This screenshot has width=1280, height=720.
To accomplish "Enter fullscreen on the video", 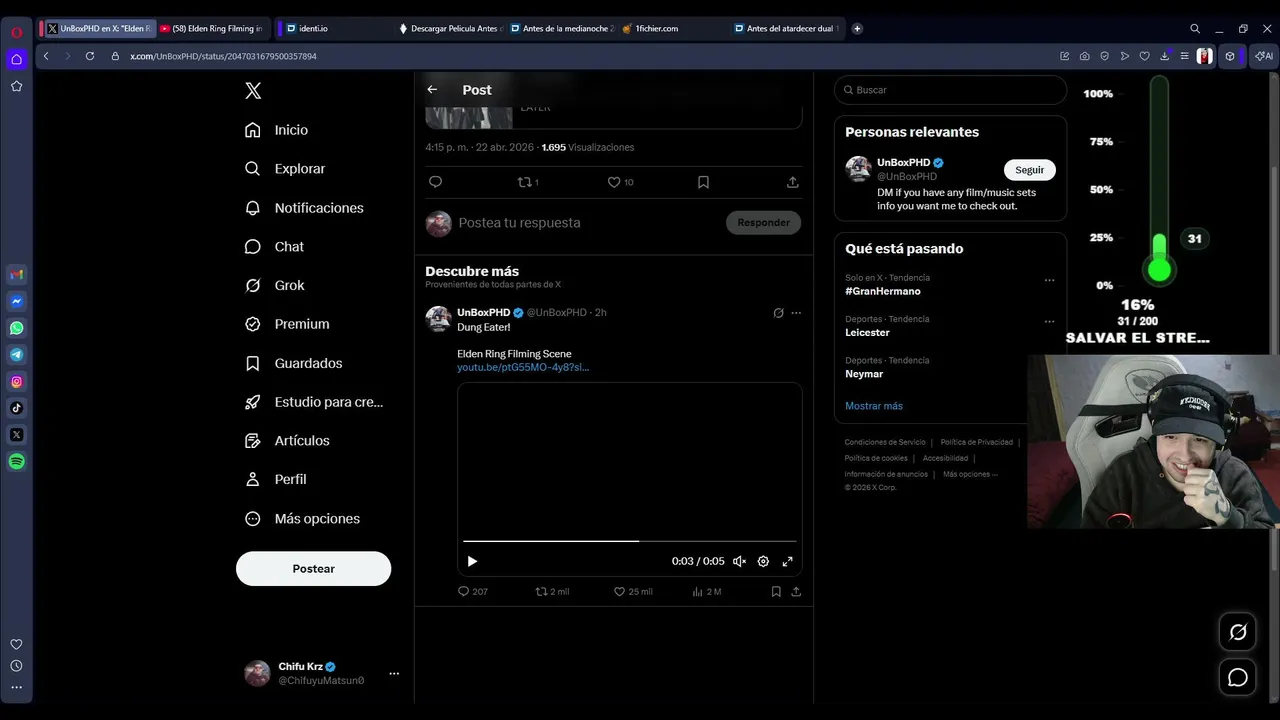I will 787,561.
